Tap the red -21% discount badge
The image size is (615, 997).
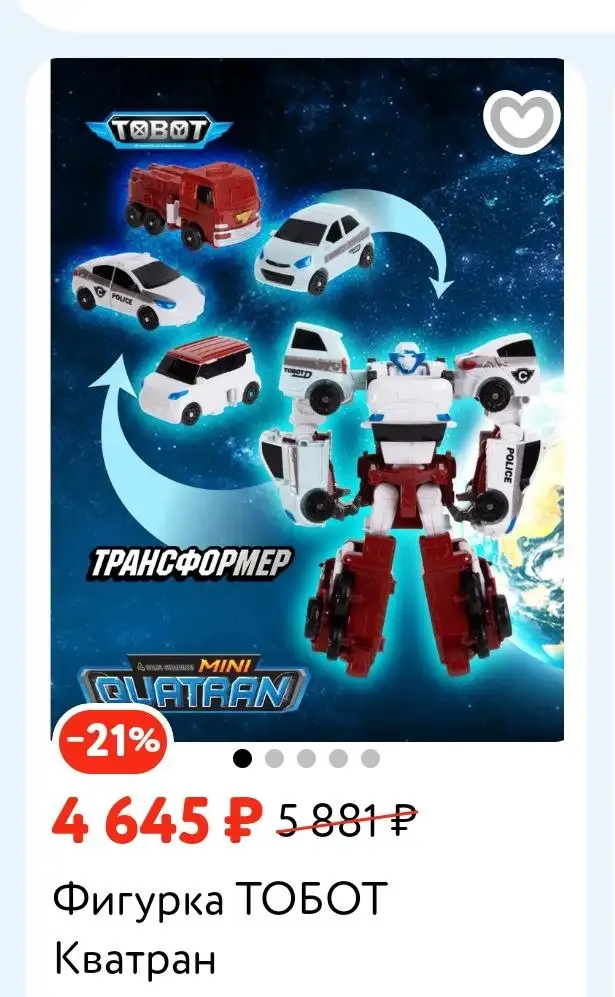(x=112, y=740)
